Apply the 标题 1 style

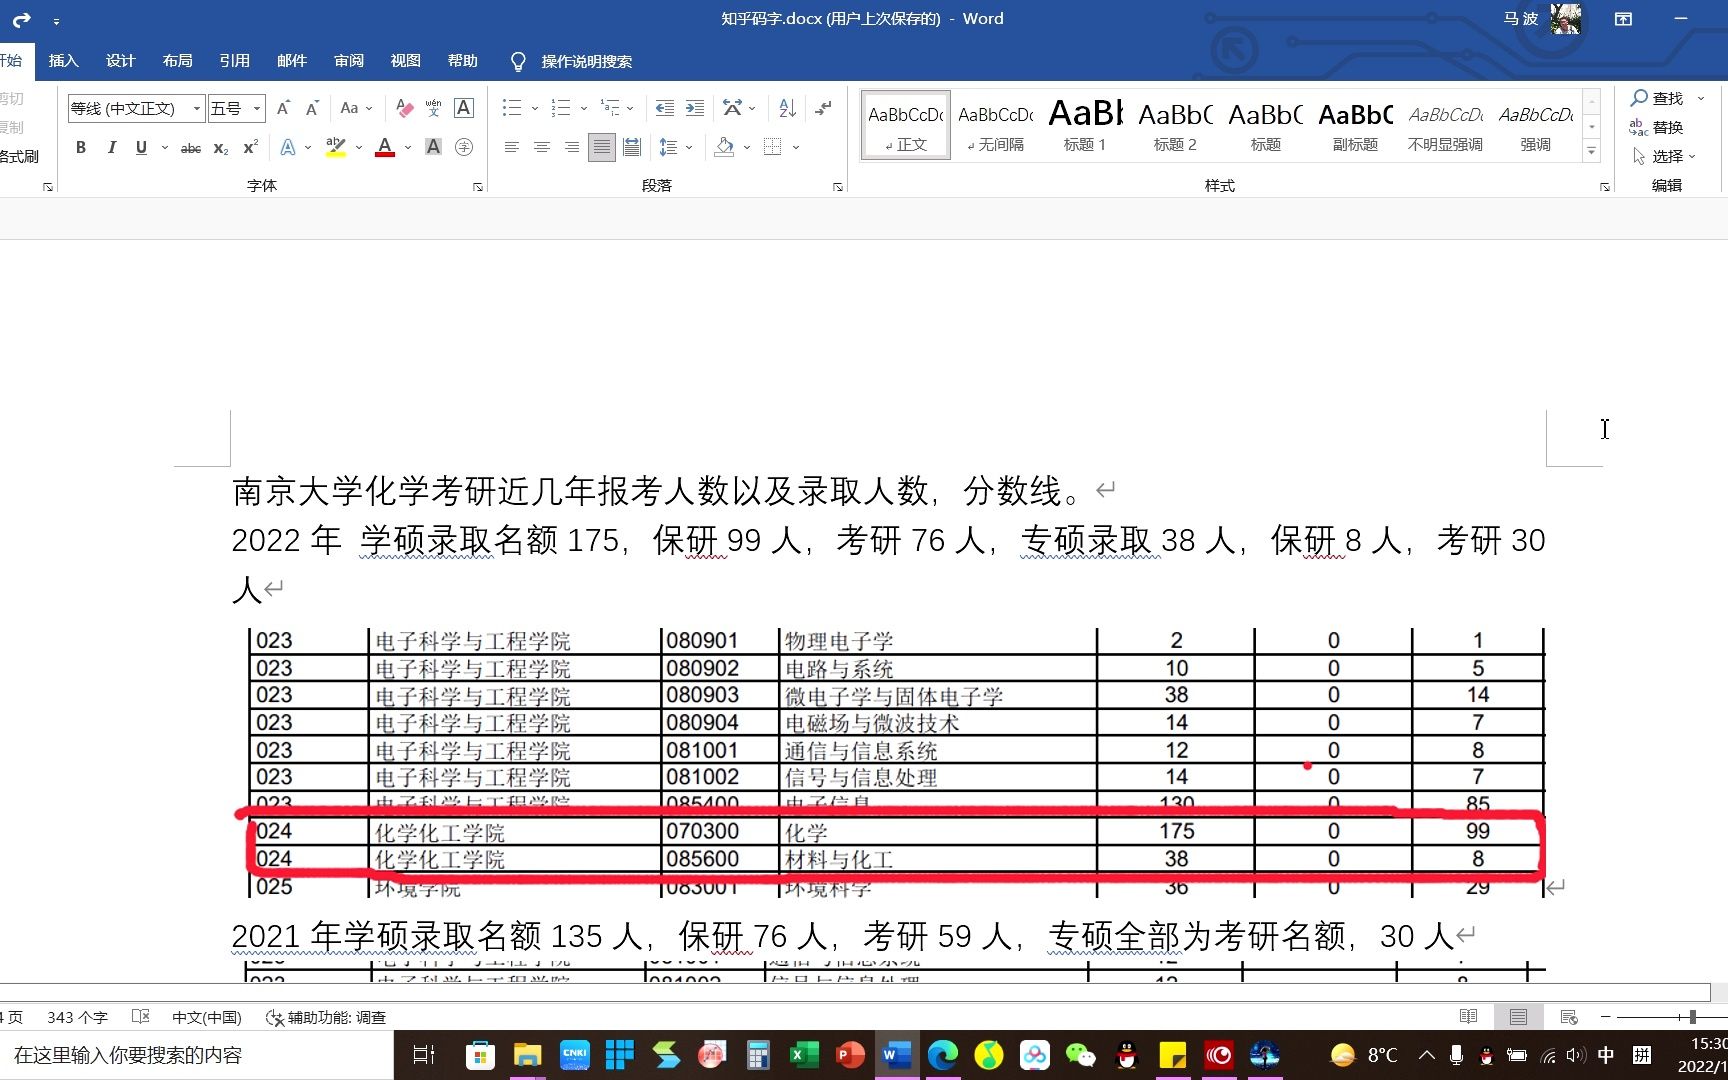point(1085,125)
